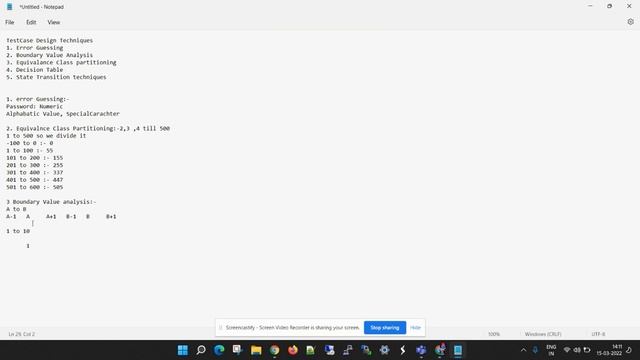Click '5. State Transition techniques' line
Viewport: 640px width, 360px height.
coord(56,77)
